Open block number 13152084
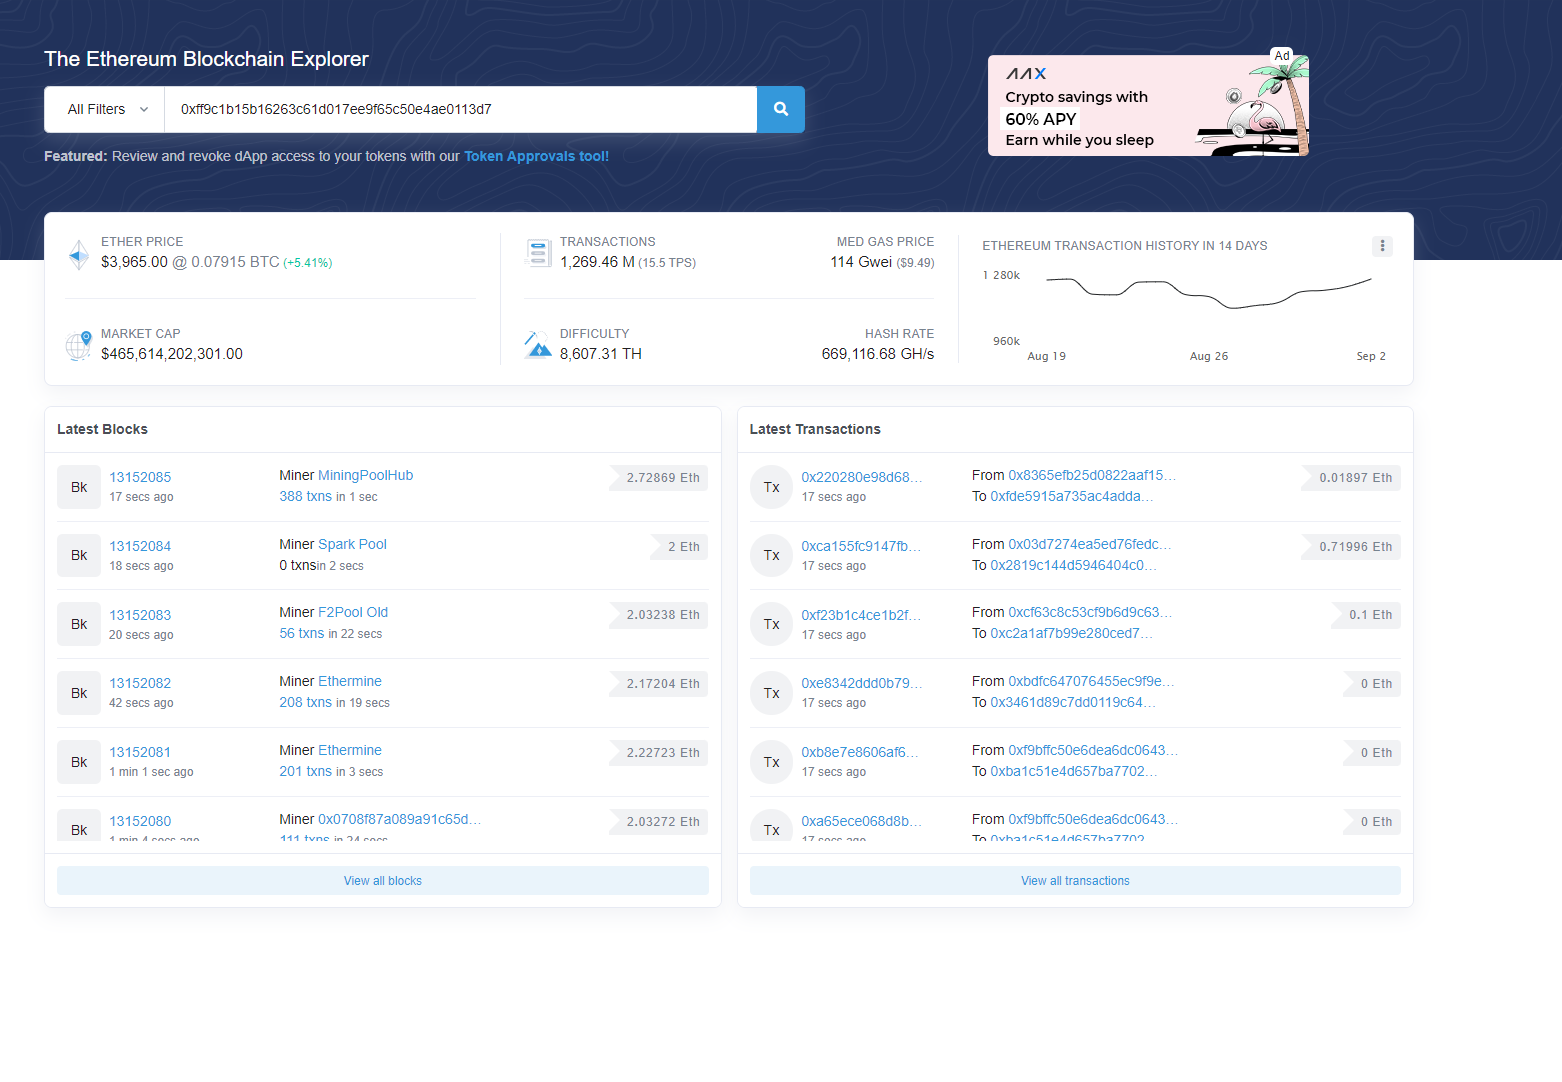1562x1082 pixels. pyautogui.click(x=140, y=546)
